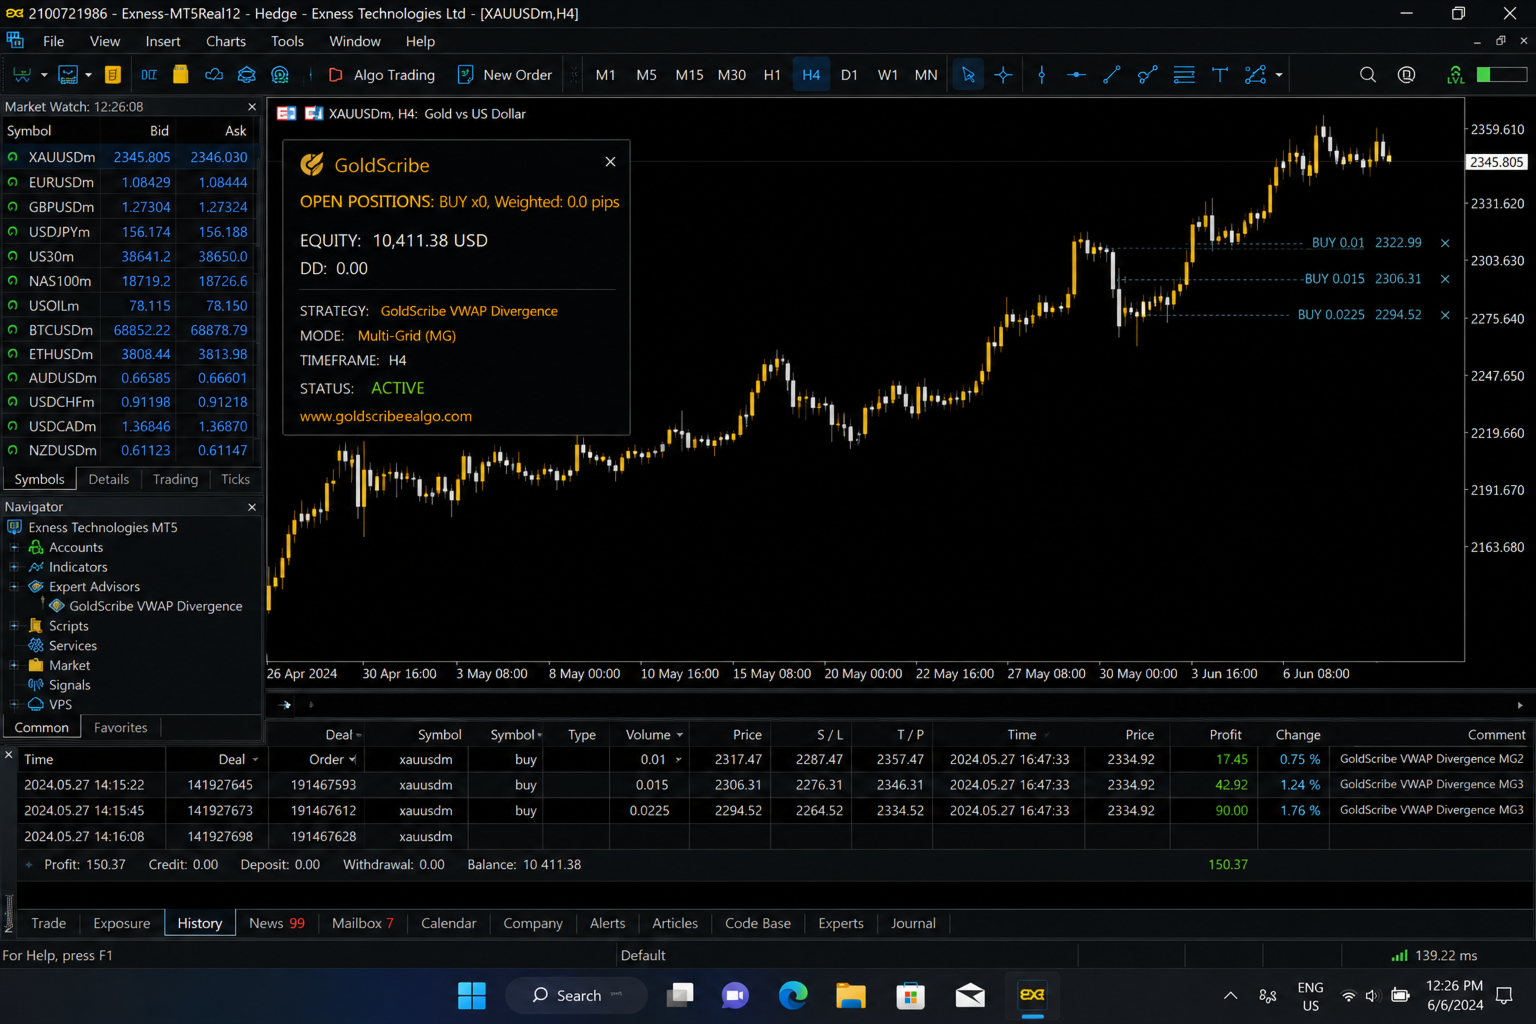The height and width of the screenshot is (1024, 1536).
Task: Open the Calendar tab
Action: tap(448, 923)
